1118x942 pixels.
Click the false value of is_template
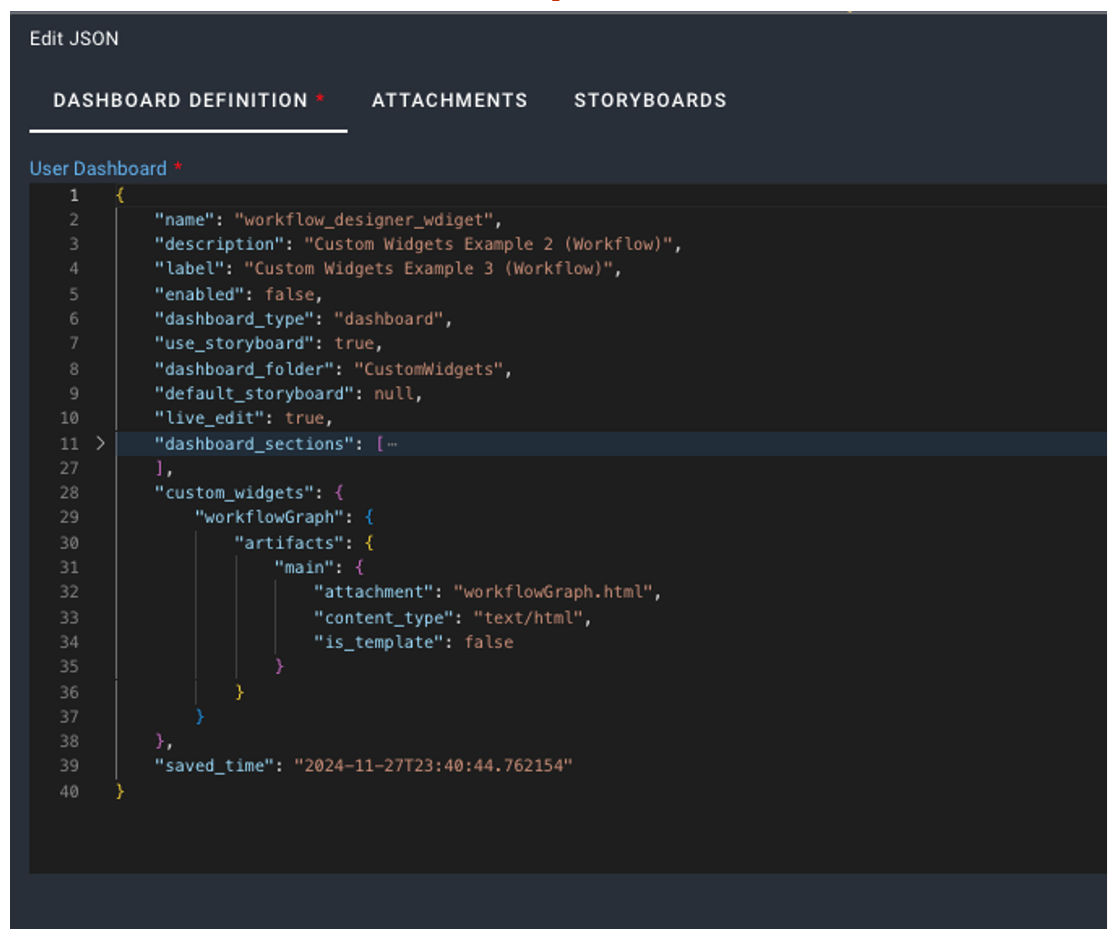click(488, 642)
